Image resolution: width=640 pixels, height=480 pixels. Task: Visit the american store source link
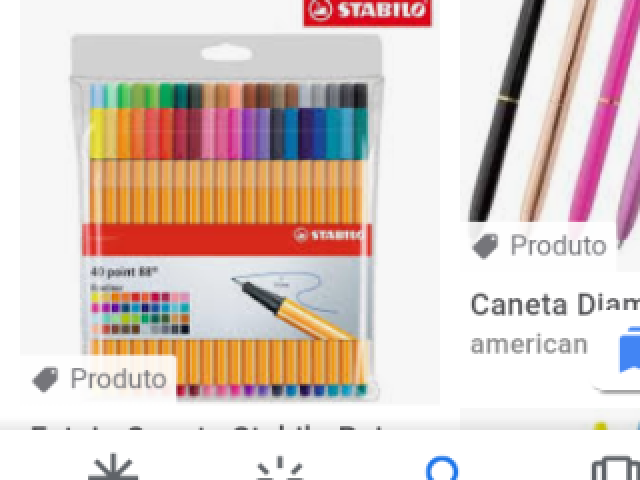click(x=529, y=344)
